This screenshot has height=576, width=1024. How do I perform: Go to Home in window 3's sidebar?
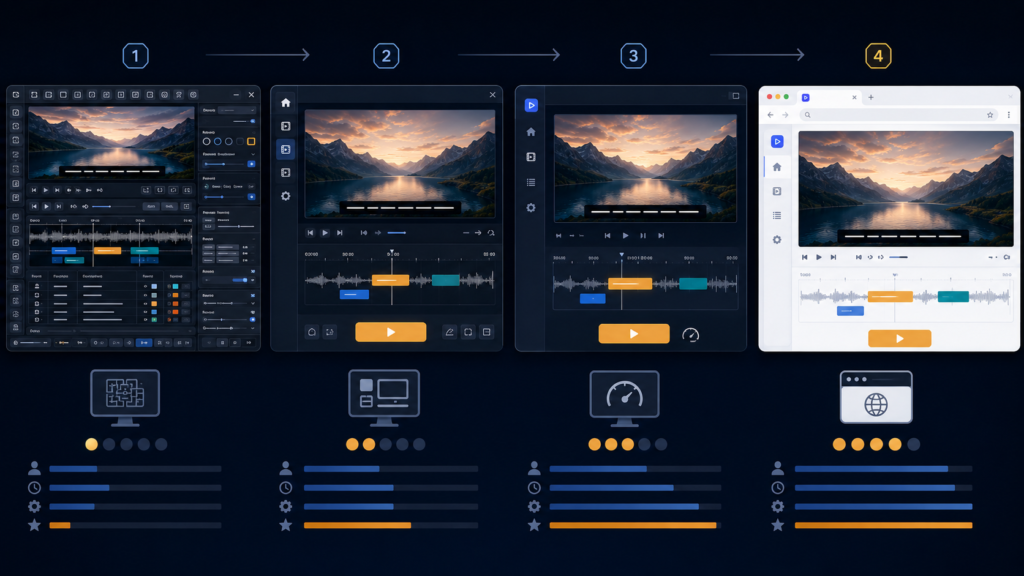click(531, 132)
